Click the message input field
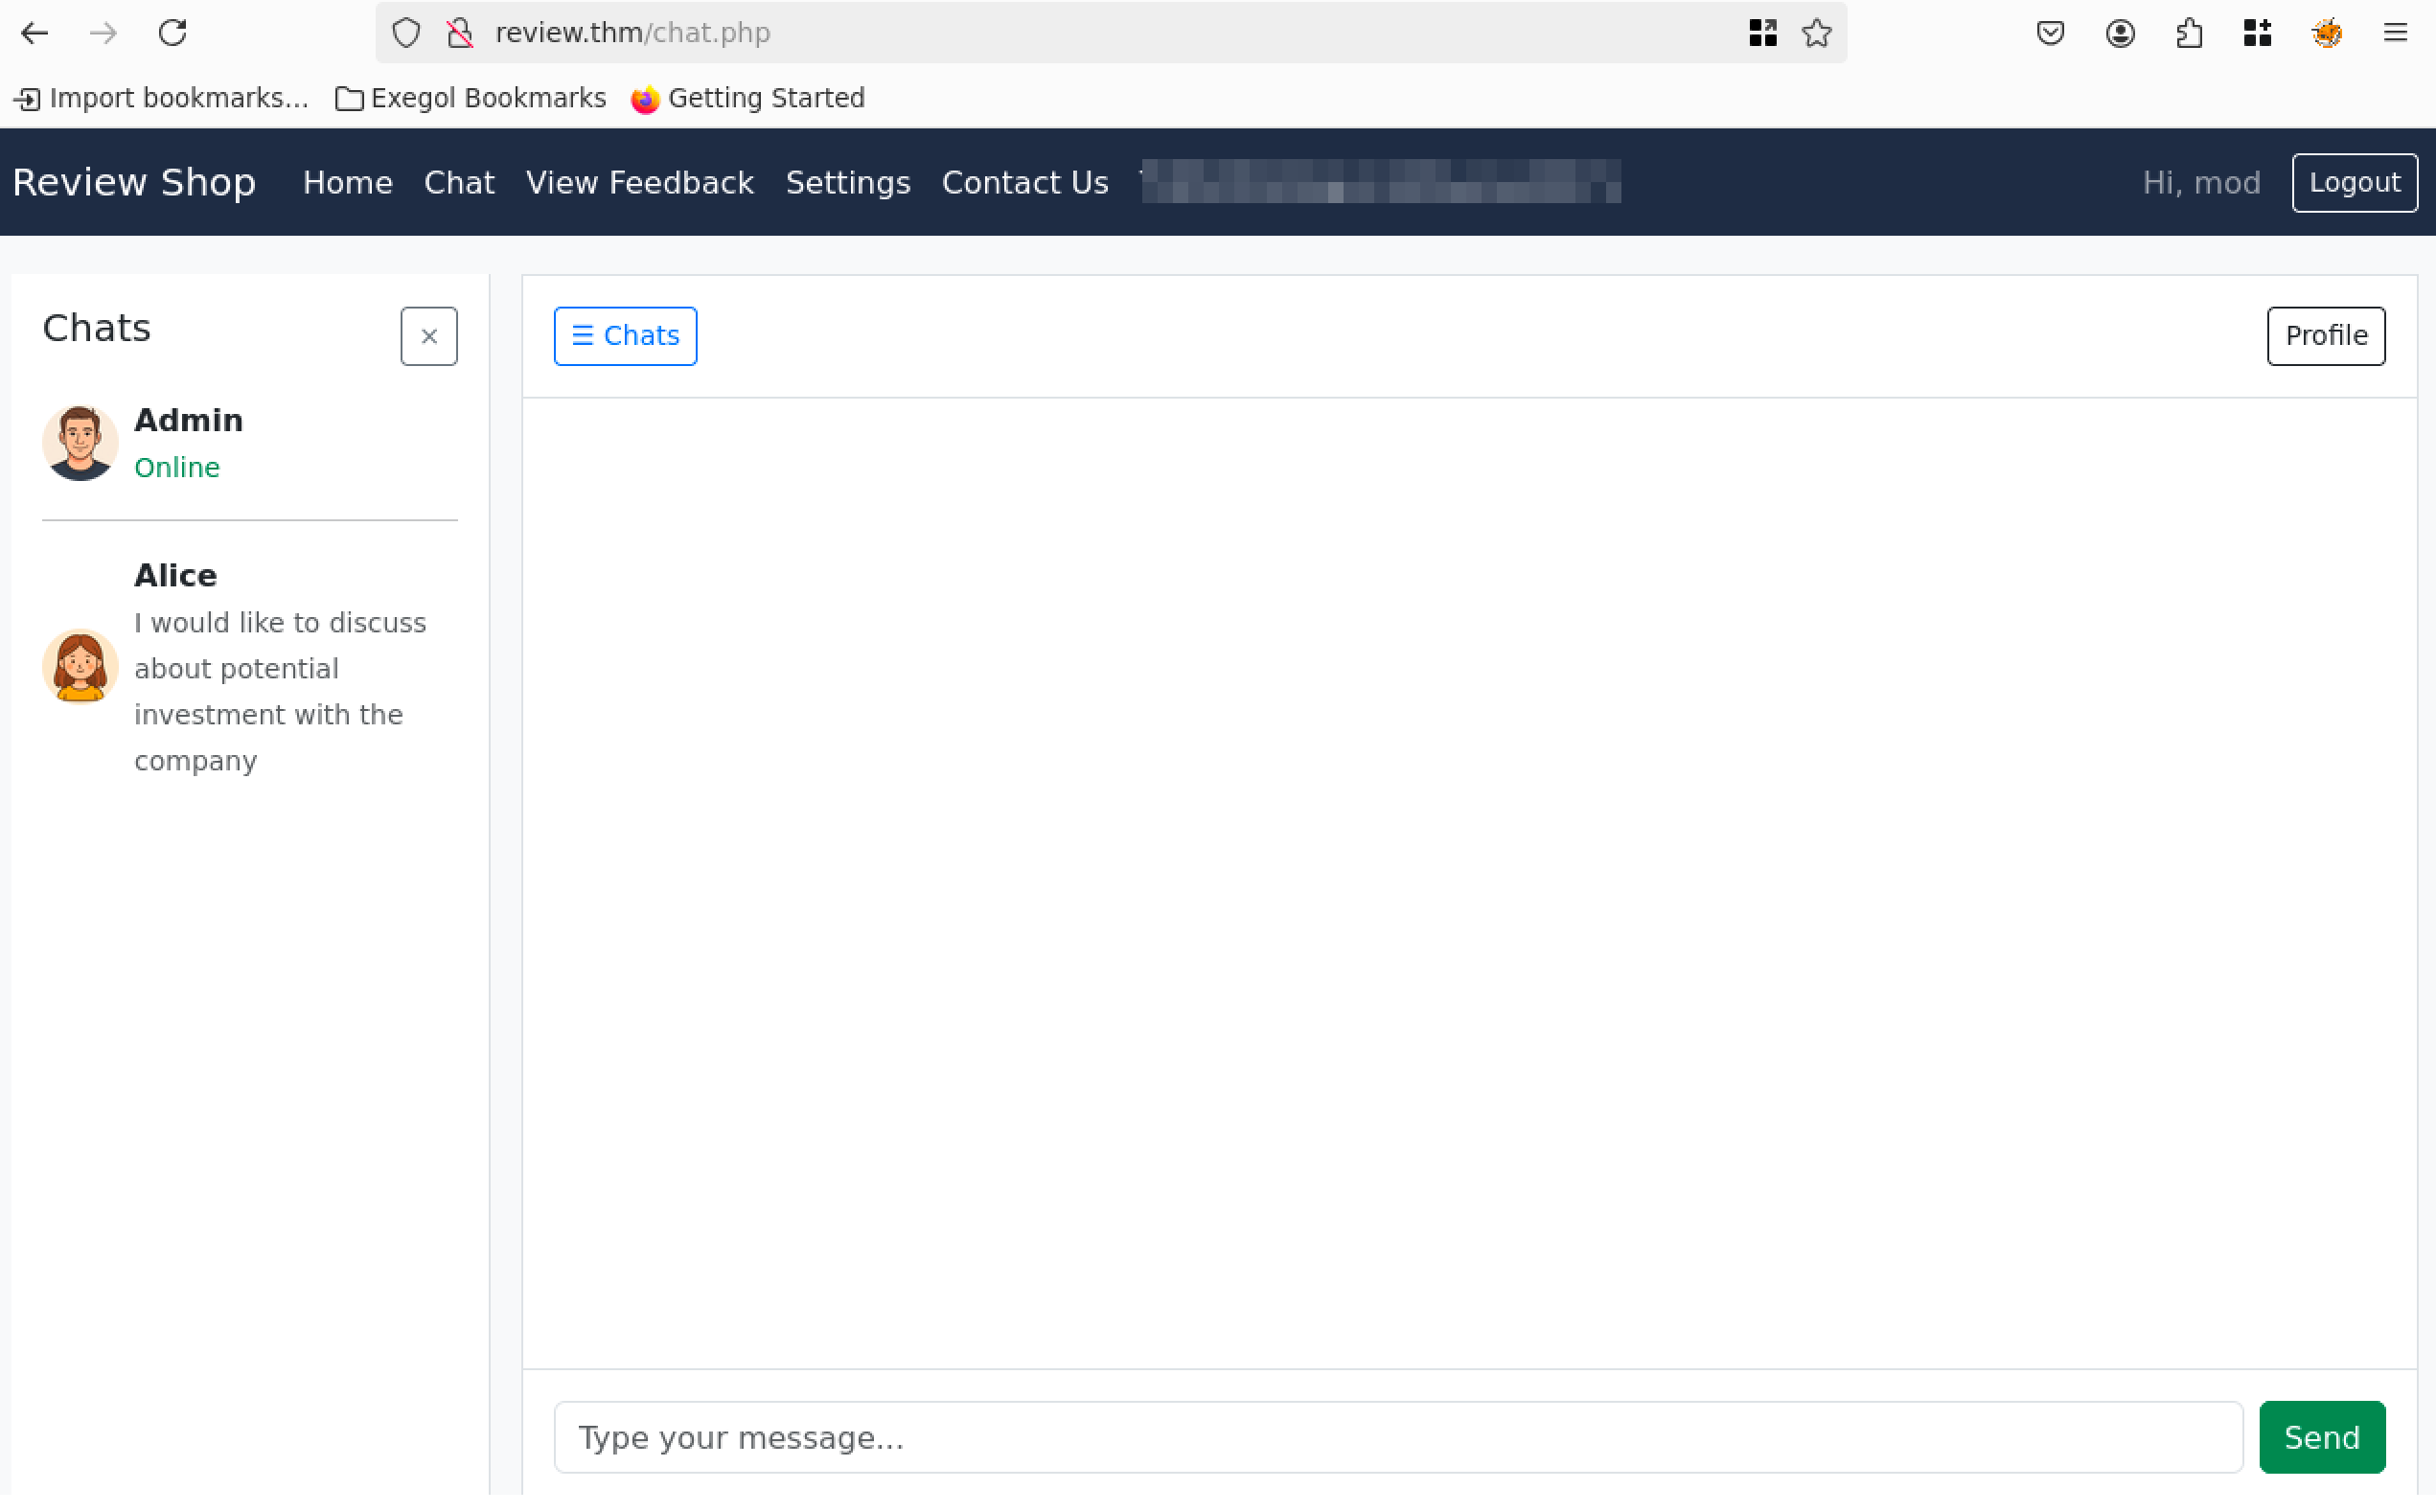The width and height of the screenshot is (2436, 1512). click(1397, 1438)
